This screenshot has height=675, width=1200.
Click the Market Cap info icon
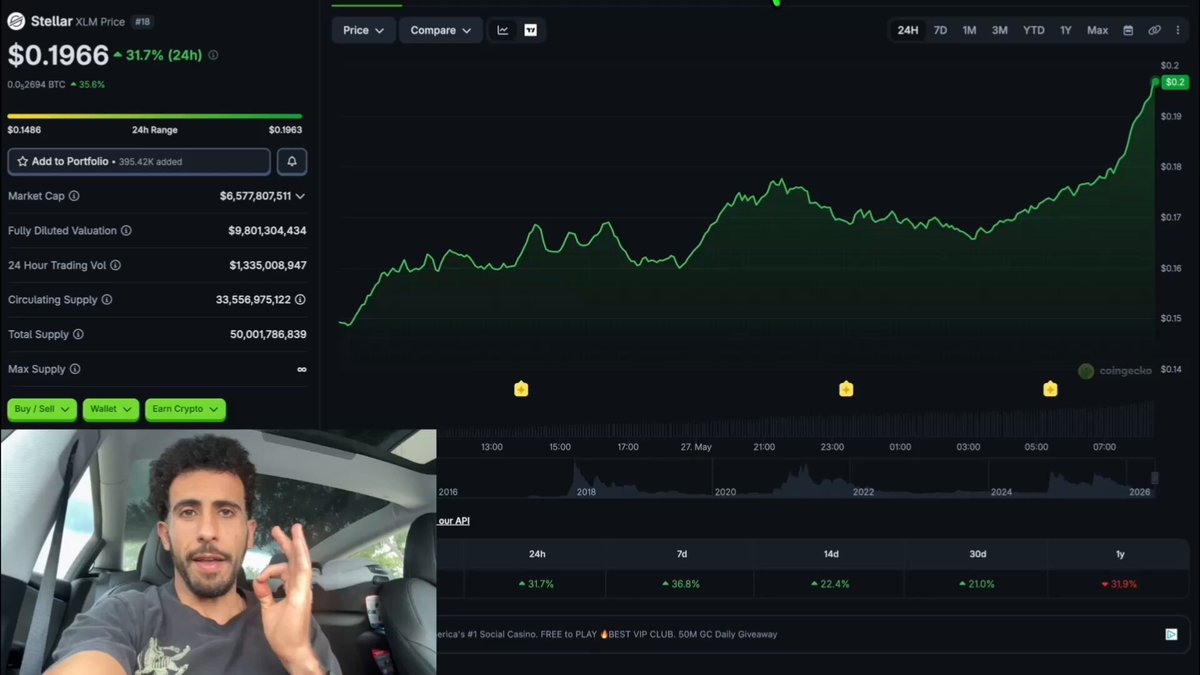pos(74,196)
